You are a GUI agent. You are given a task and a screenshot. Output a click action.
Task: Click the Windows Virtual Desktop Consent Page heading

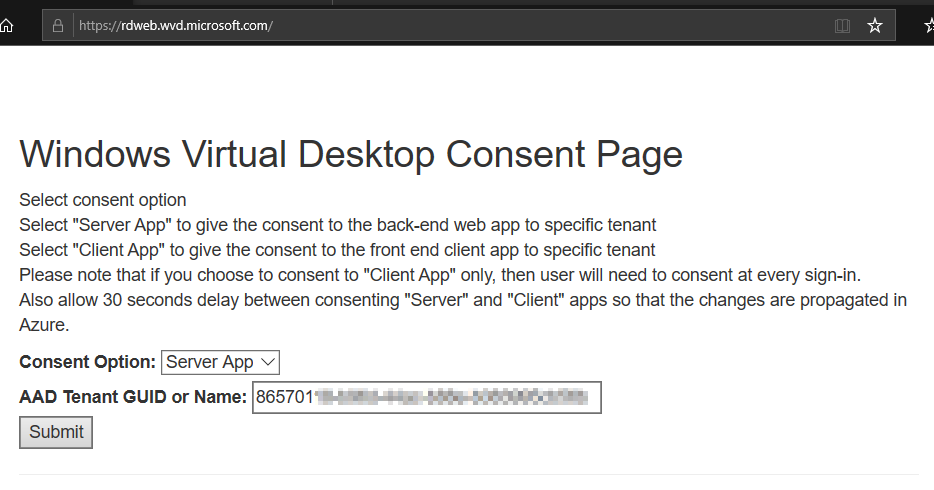click(x=351, y=154)
